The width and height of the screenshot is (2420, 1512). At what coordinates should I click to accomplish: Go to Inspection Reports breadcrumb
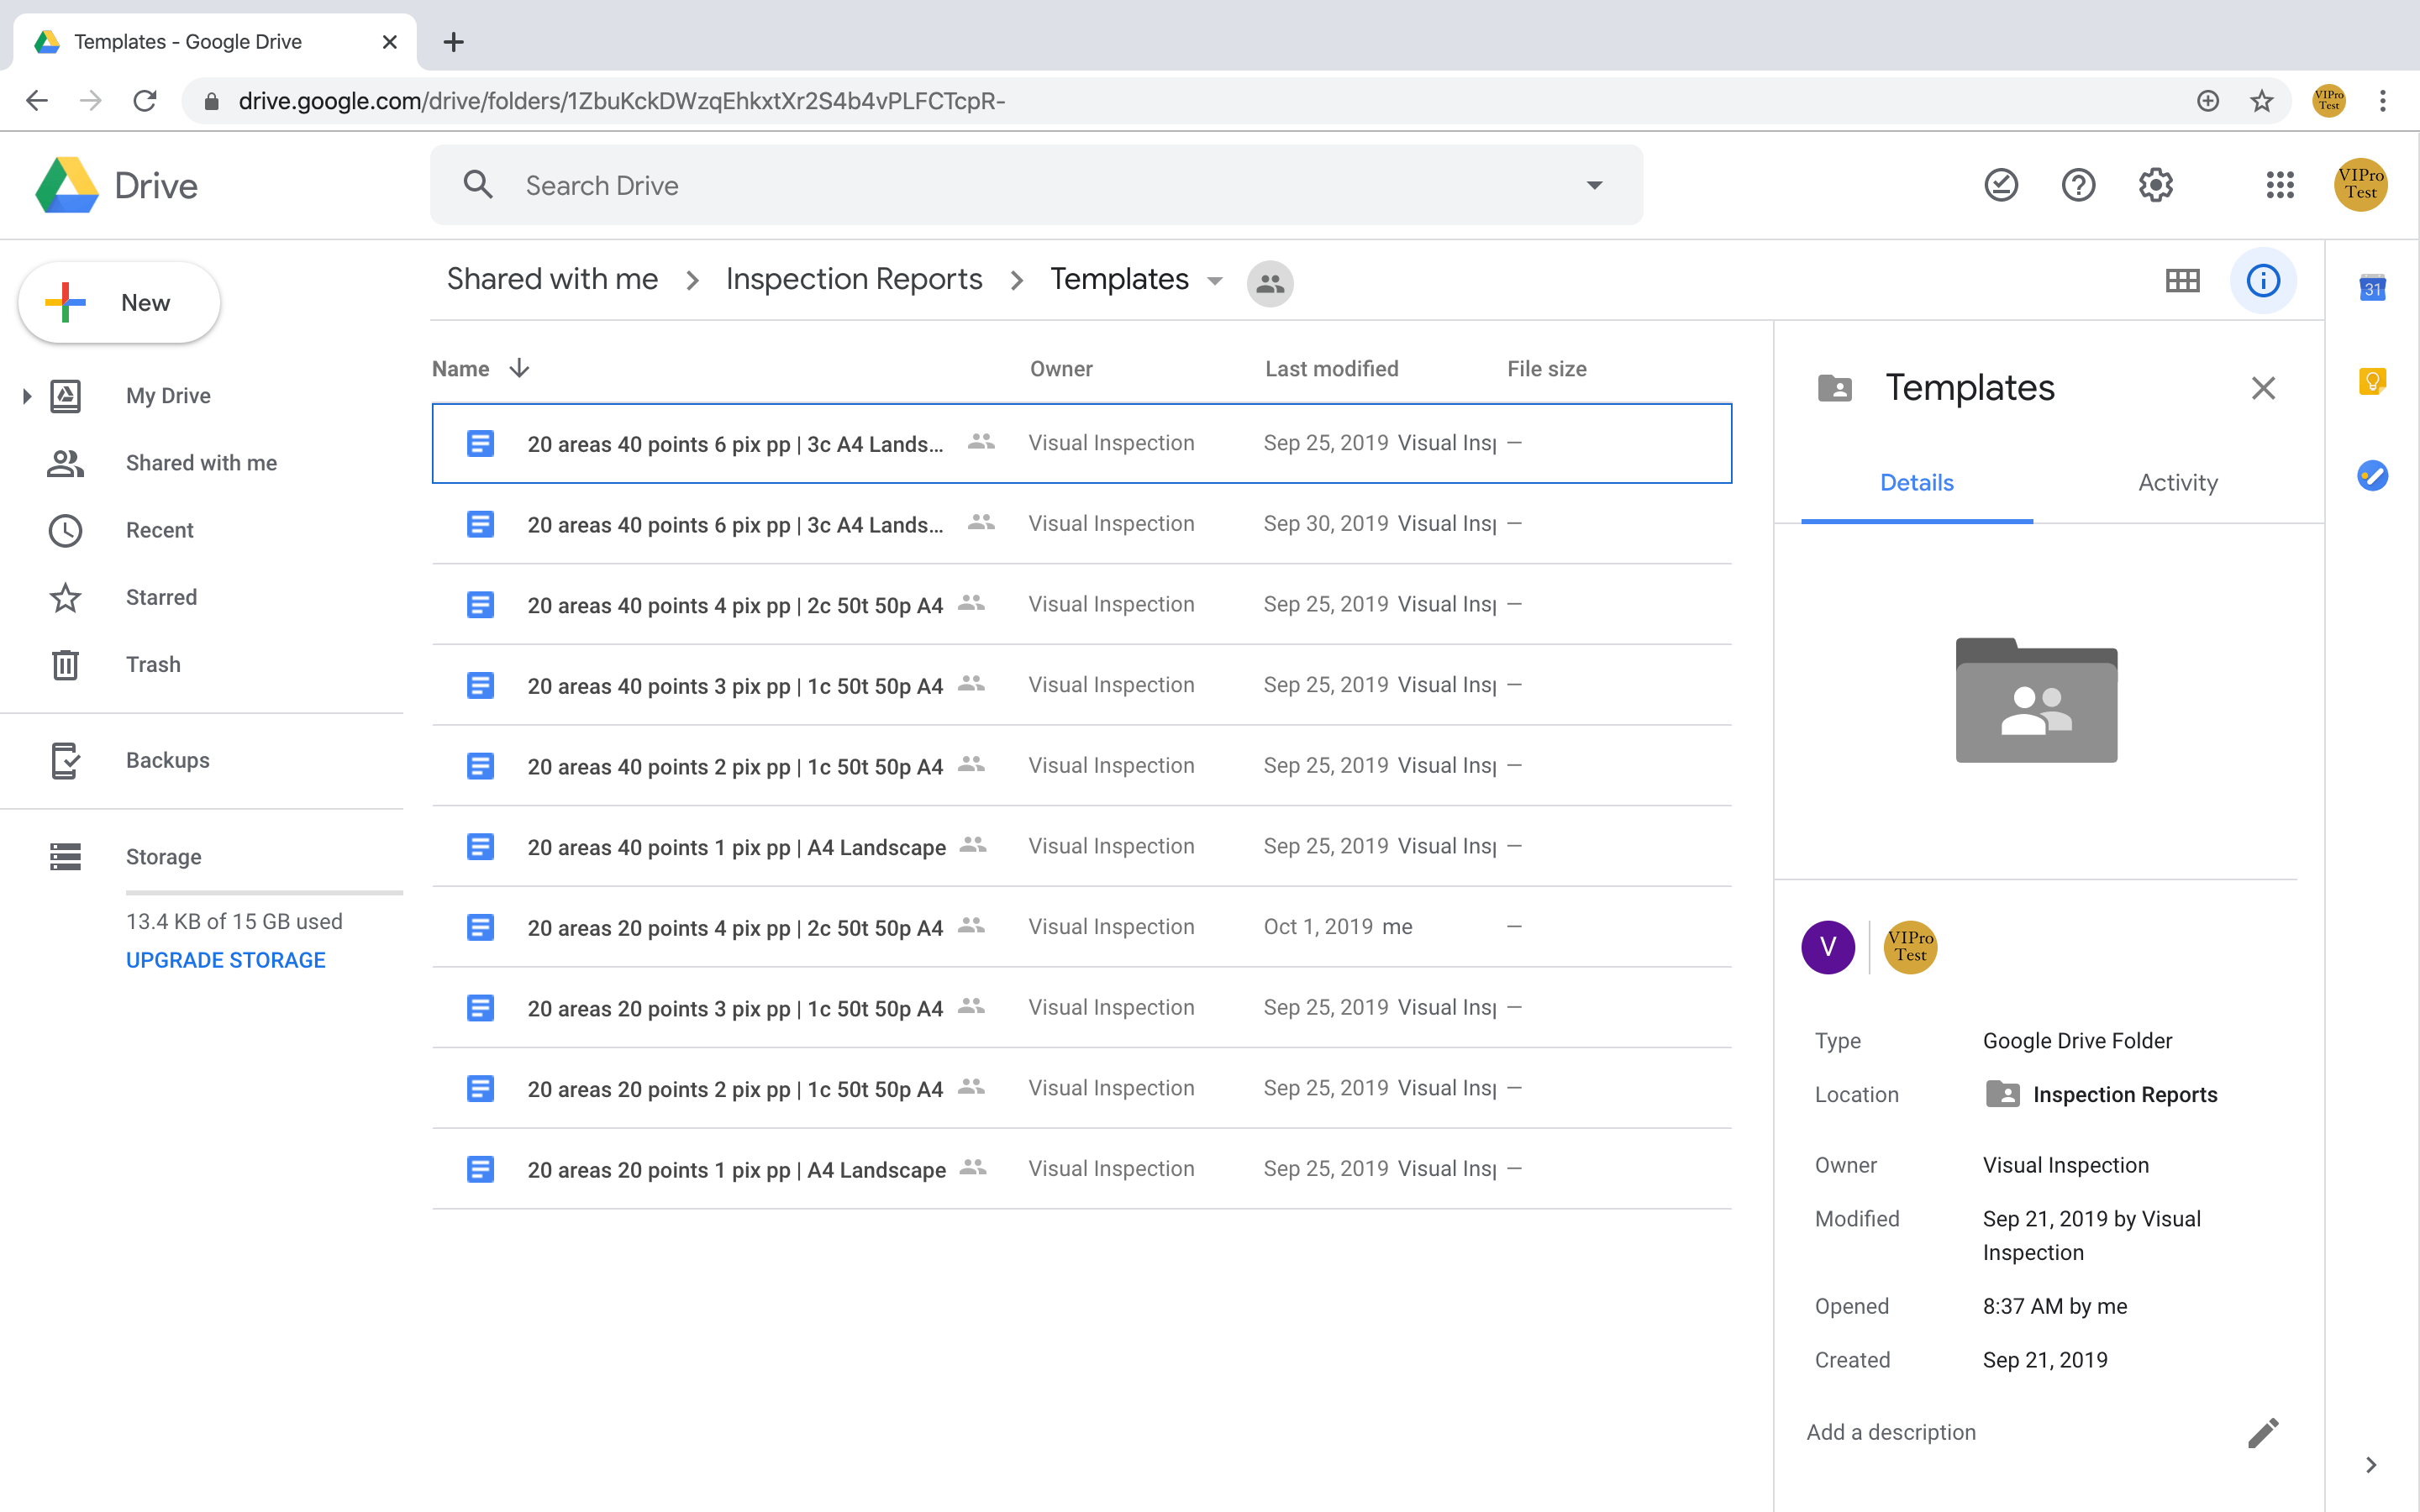click(x=854, y=279)
